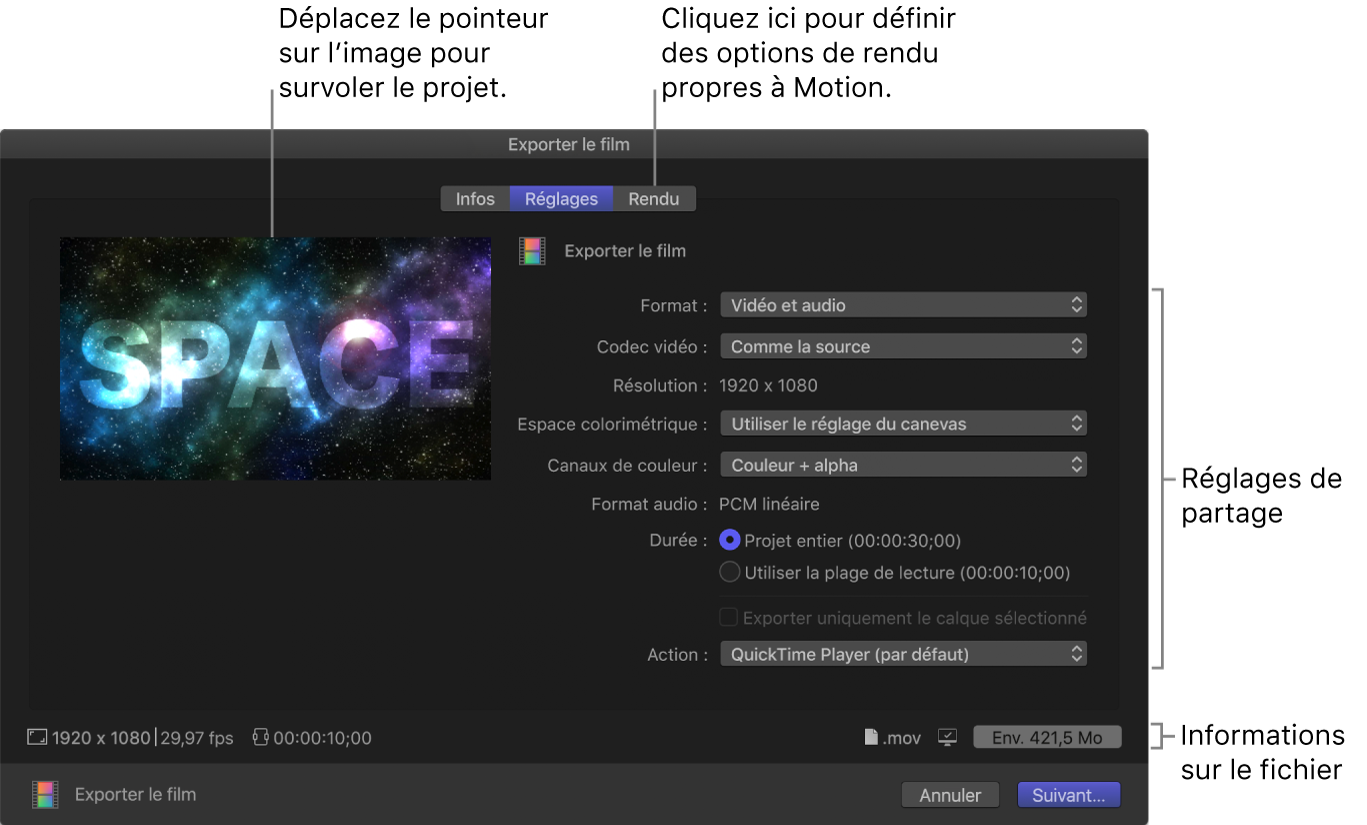Viewport: 1367px width, 825px height.
Task: Select the Utiliser la plage de lecture option
Action: (x=729, y=572)
